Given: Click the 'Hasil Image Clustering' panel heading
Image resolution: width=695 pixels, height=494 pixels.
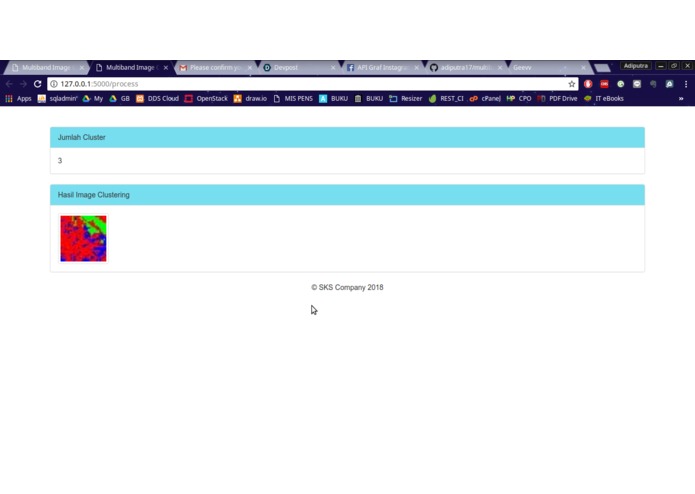Looking at the screenshot, I should [x=347, y=195].
